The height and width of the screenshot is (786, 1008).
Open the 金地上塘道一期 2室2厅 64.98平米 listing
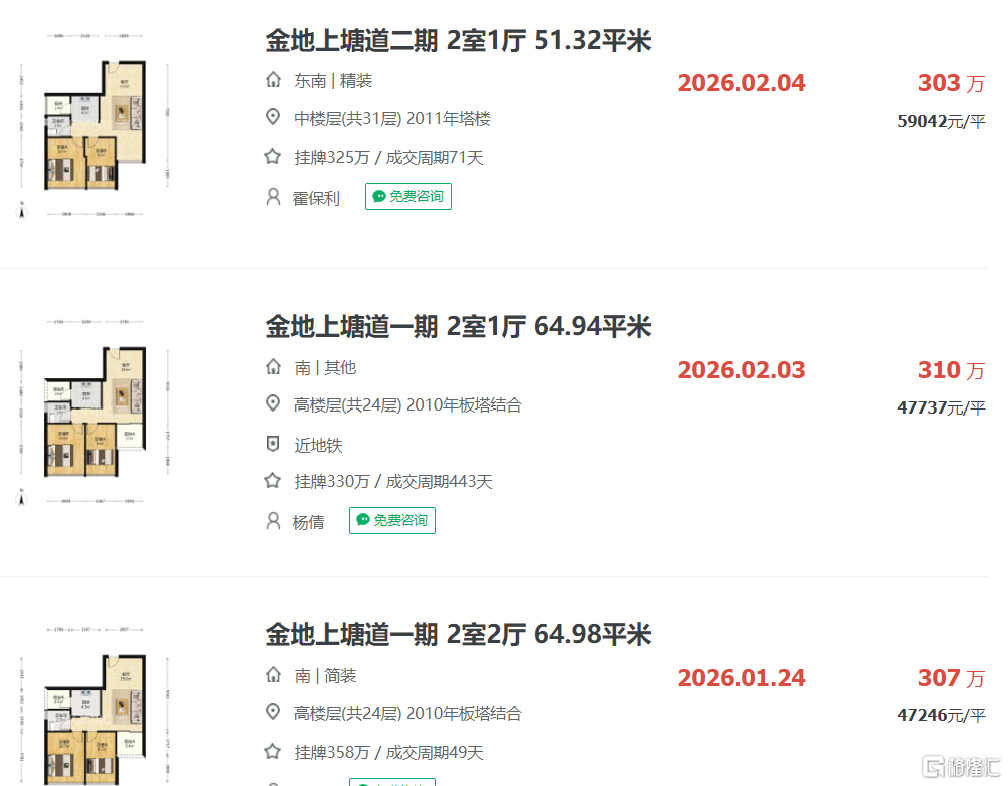pos(458,634)
